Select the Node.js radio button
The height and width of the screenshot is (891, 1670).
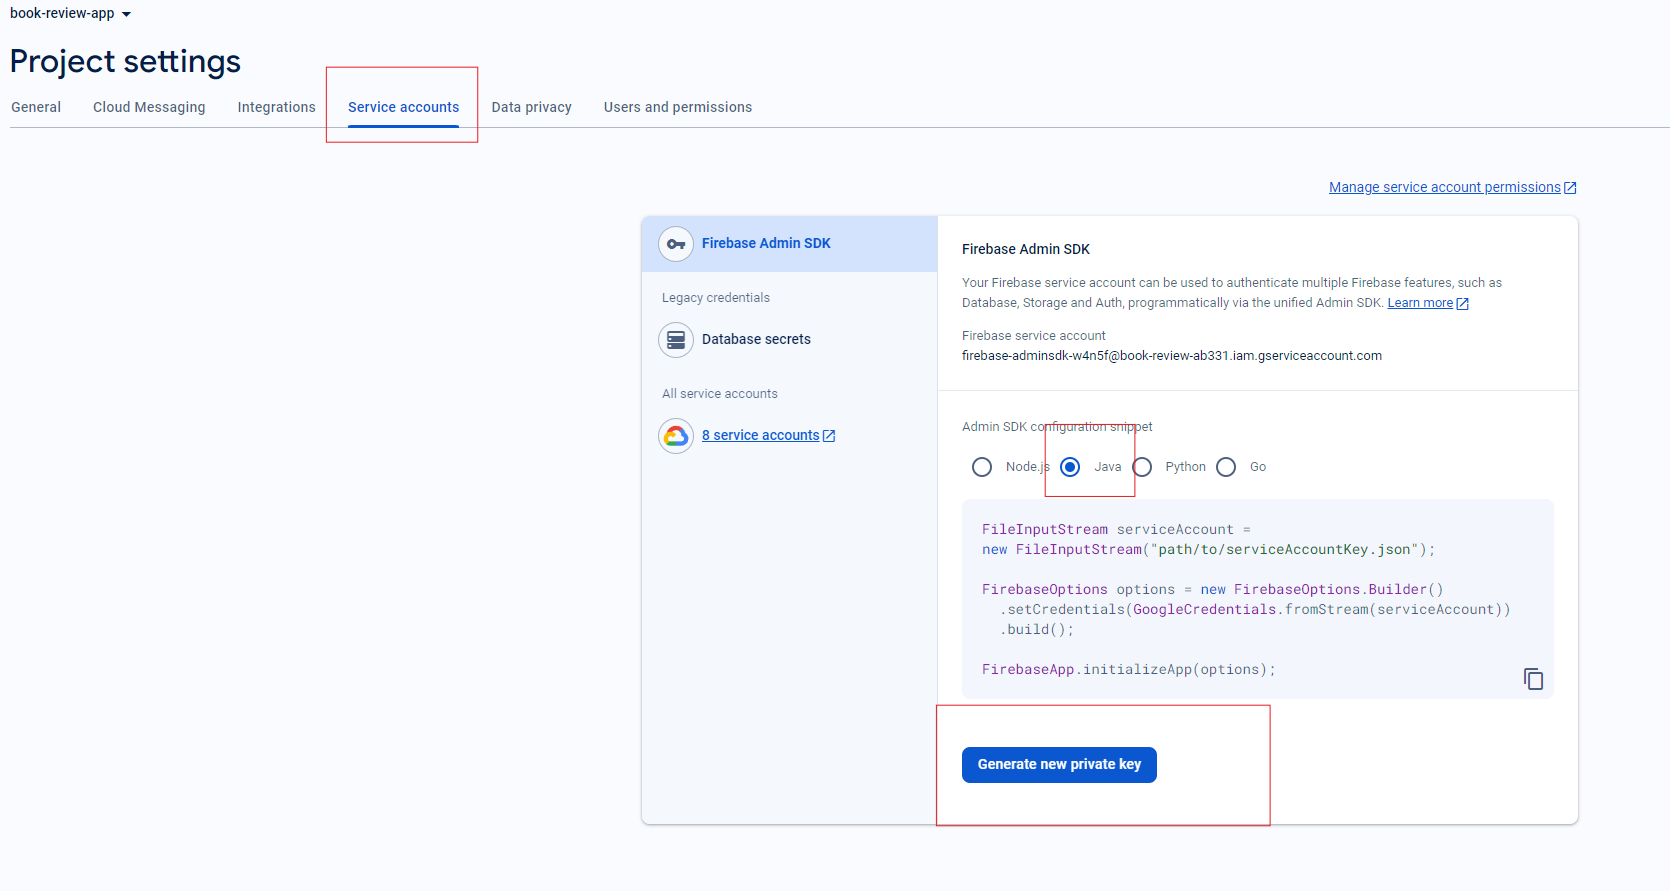[982, 467]
